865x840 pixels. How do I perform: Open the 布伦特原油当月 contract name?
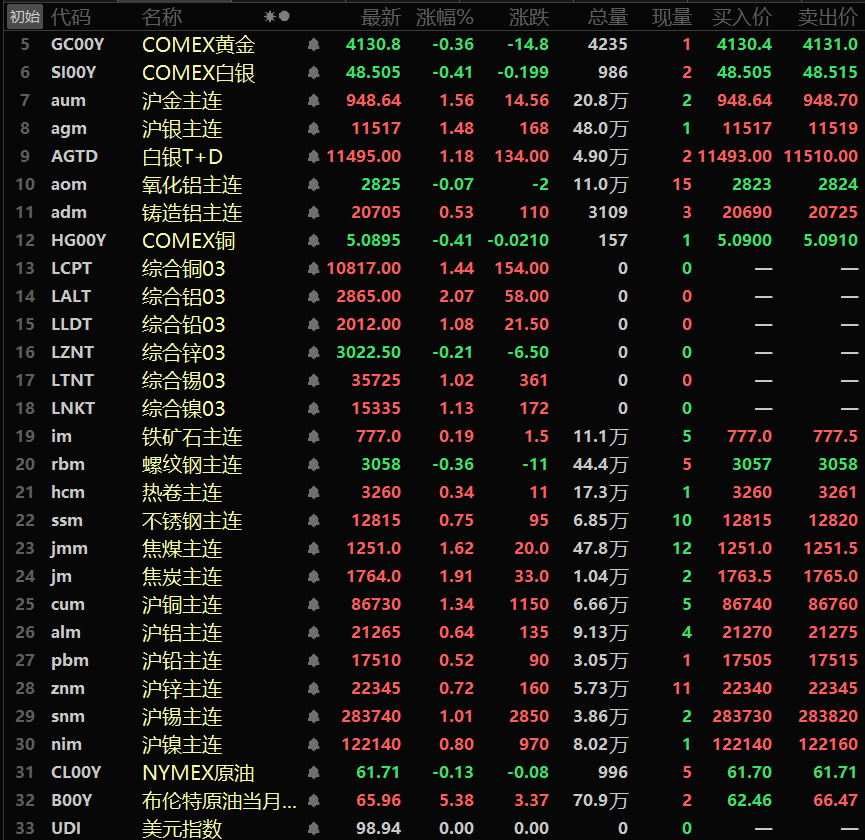[x=219, y=800]
